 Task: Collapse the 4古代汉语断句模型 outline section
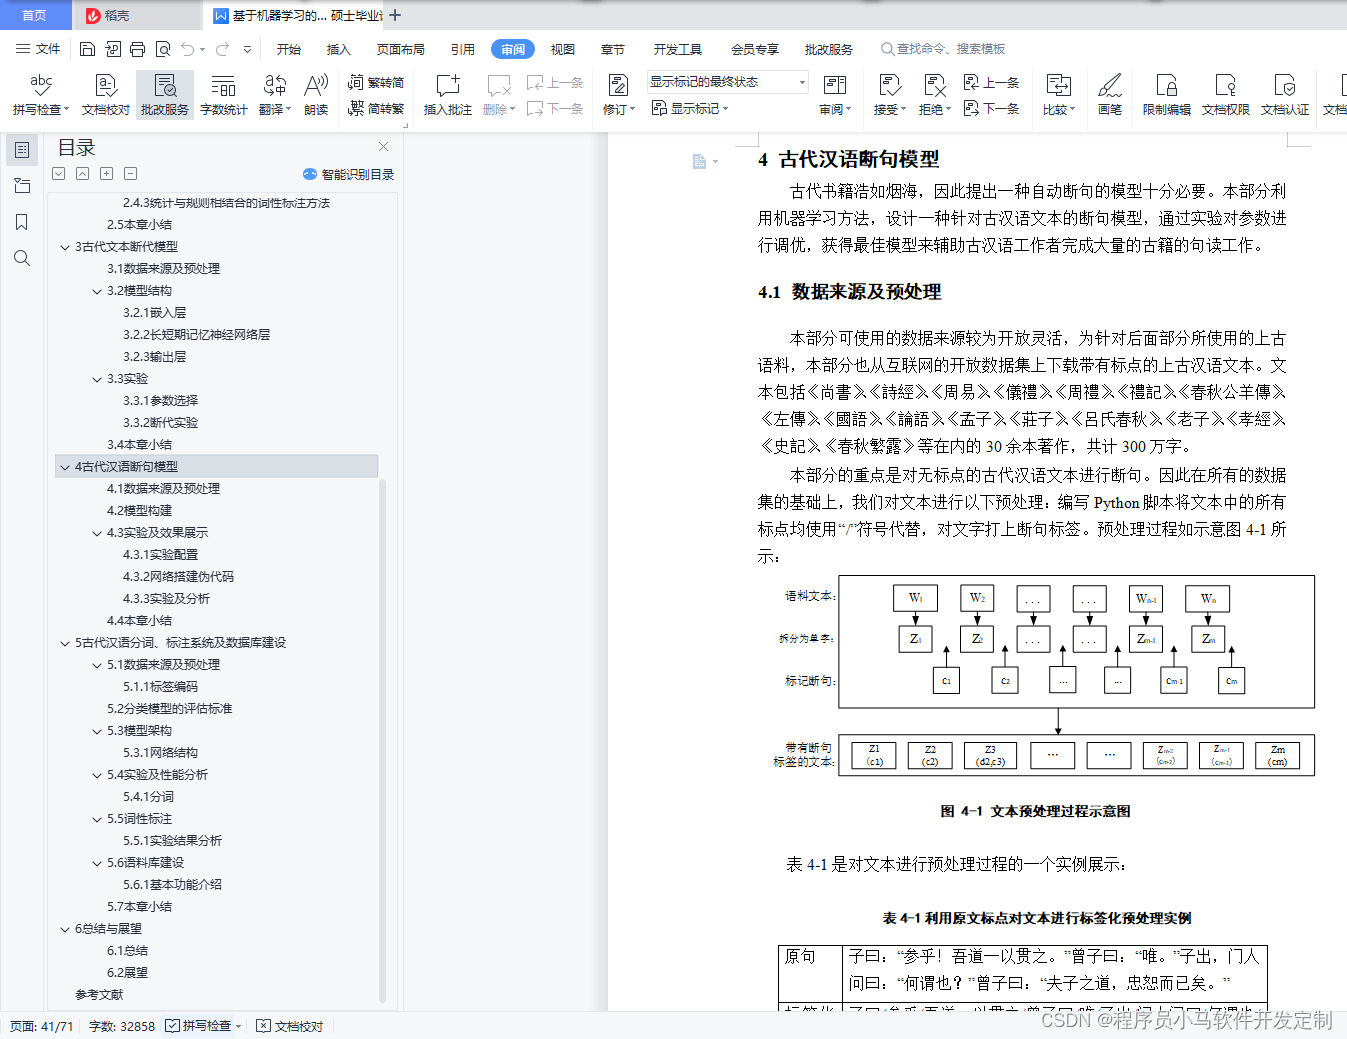(64, 466)
